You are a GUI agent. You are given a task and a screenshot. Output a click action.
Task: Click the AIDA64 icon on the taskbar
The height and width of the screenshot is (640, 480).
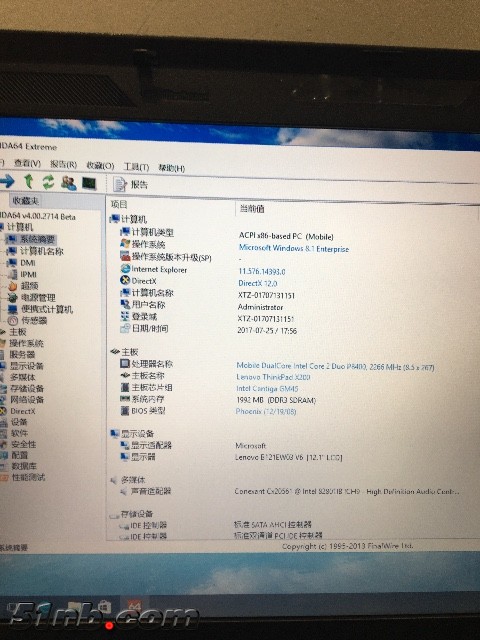tap(134, 606)
